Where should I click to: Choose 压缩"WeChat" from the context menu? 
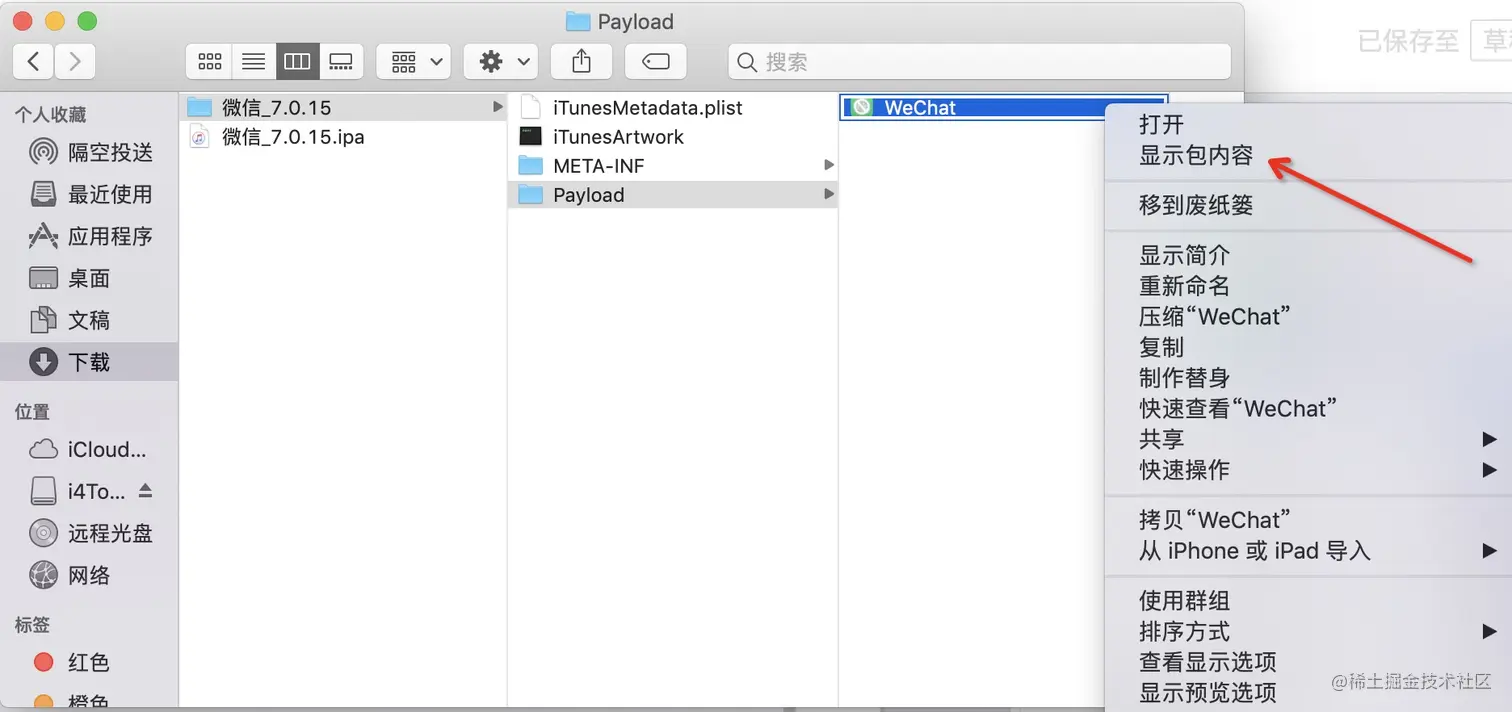point(1308,317)
